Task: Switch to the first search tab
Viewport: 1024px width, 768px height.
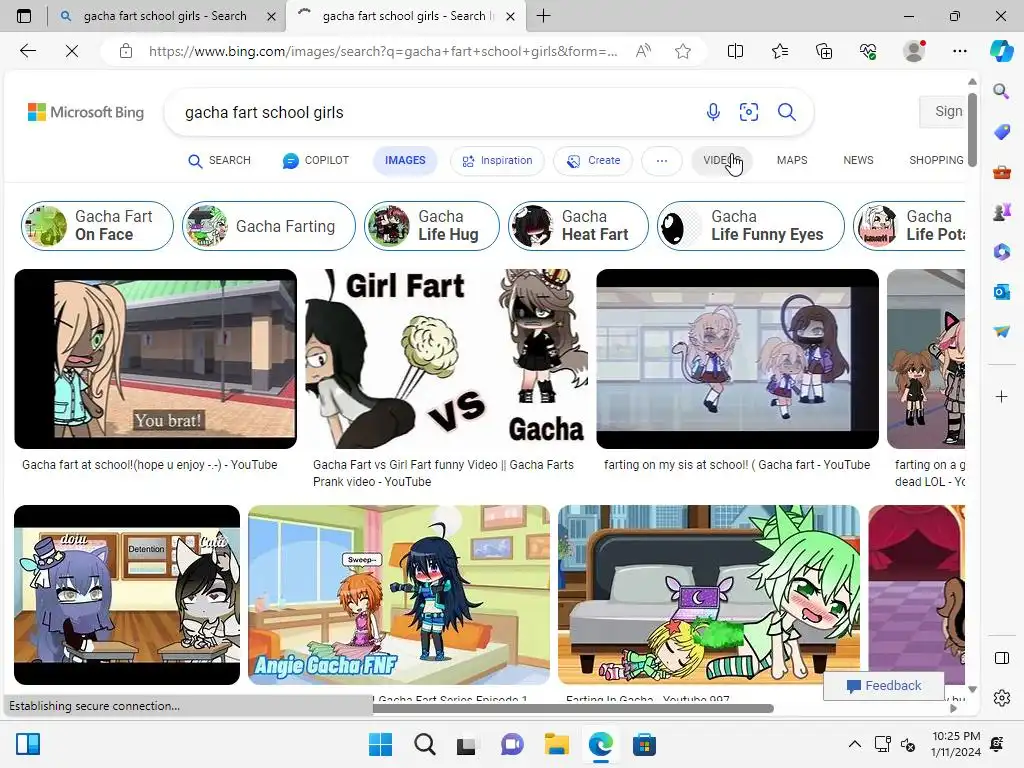Action: click(x=165, y=16)
